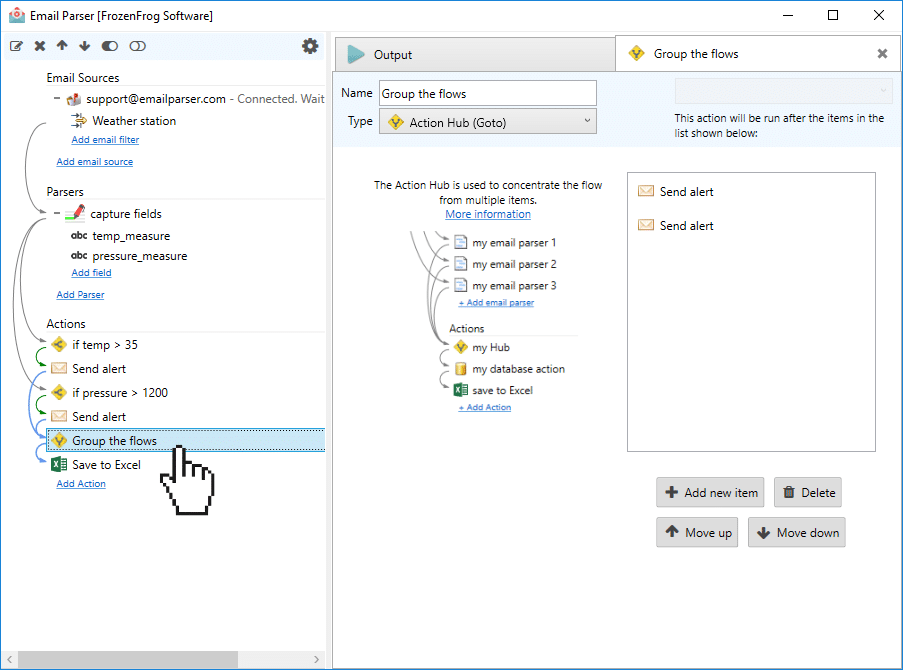Viewport: 903px width, 670px height.
Task: Click the condition icon for if pressure > 1200
Action: (x=59, y=393)
